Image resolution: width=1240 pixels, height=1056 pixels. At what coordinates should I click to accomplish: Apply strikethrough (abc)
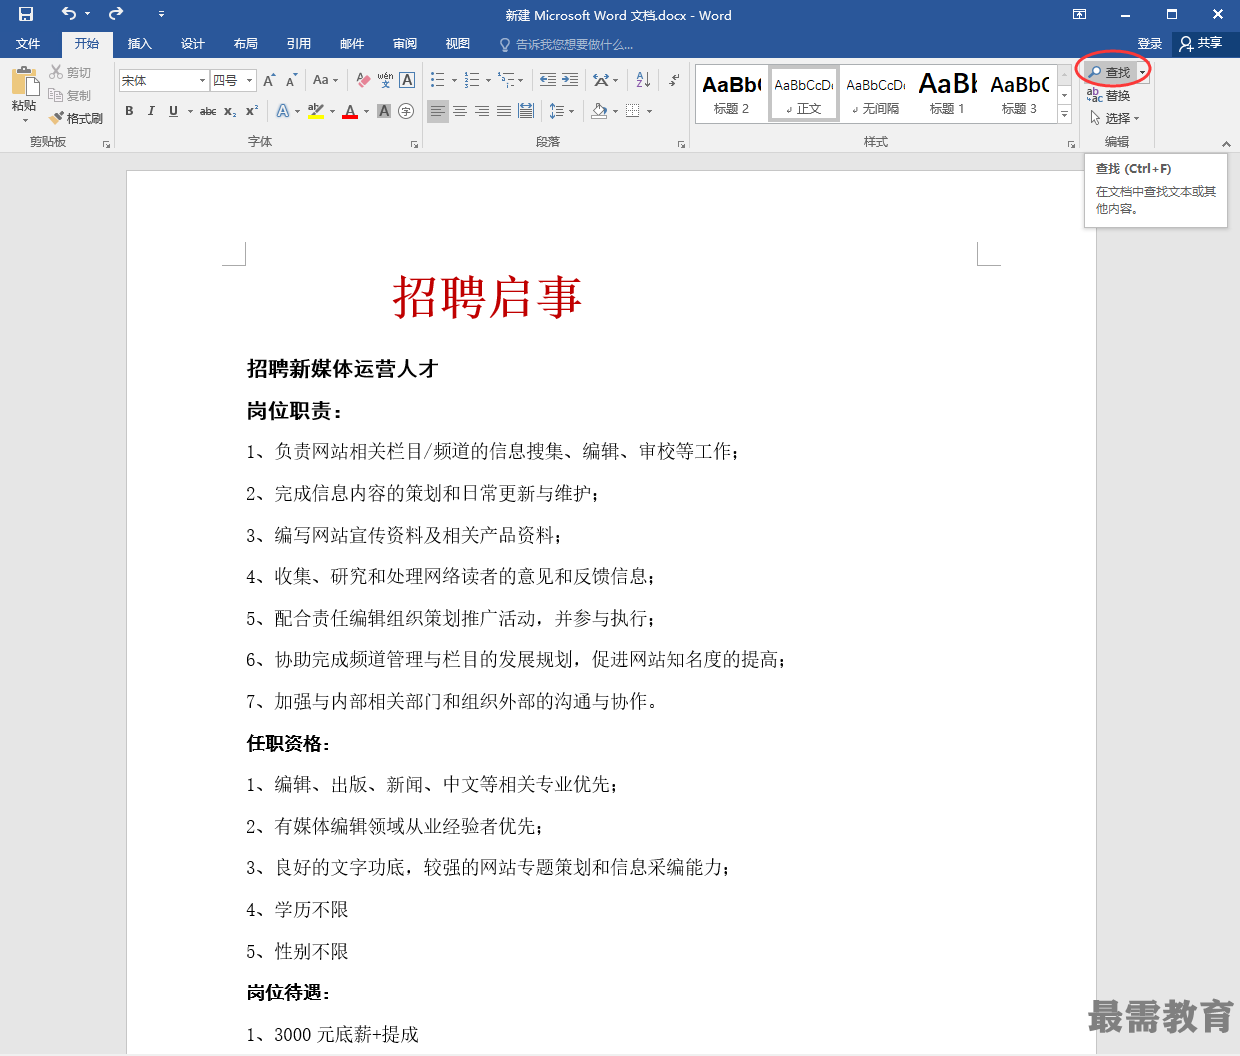[x=208, y=111]
